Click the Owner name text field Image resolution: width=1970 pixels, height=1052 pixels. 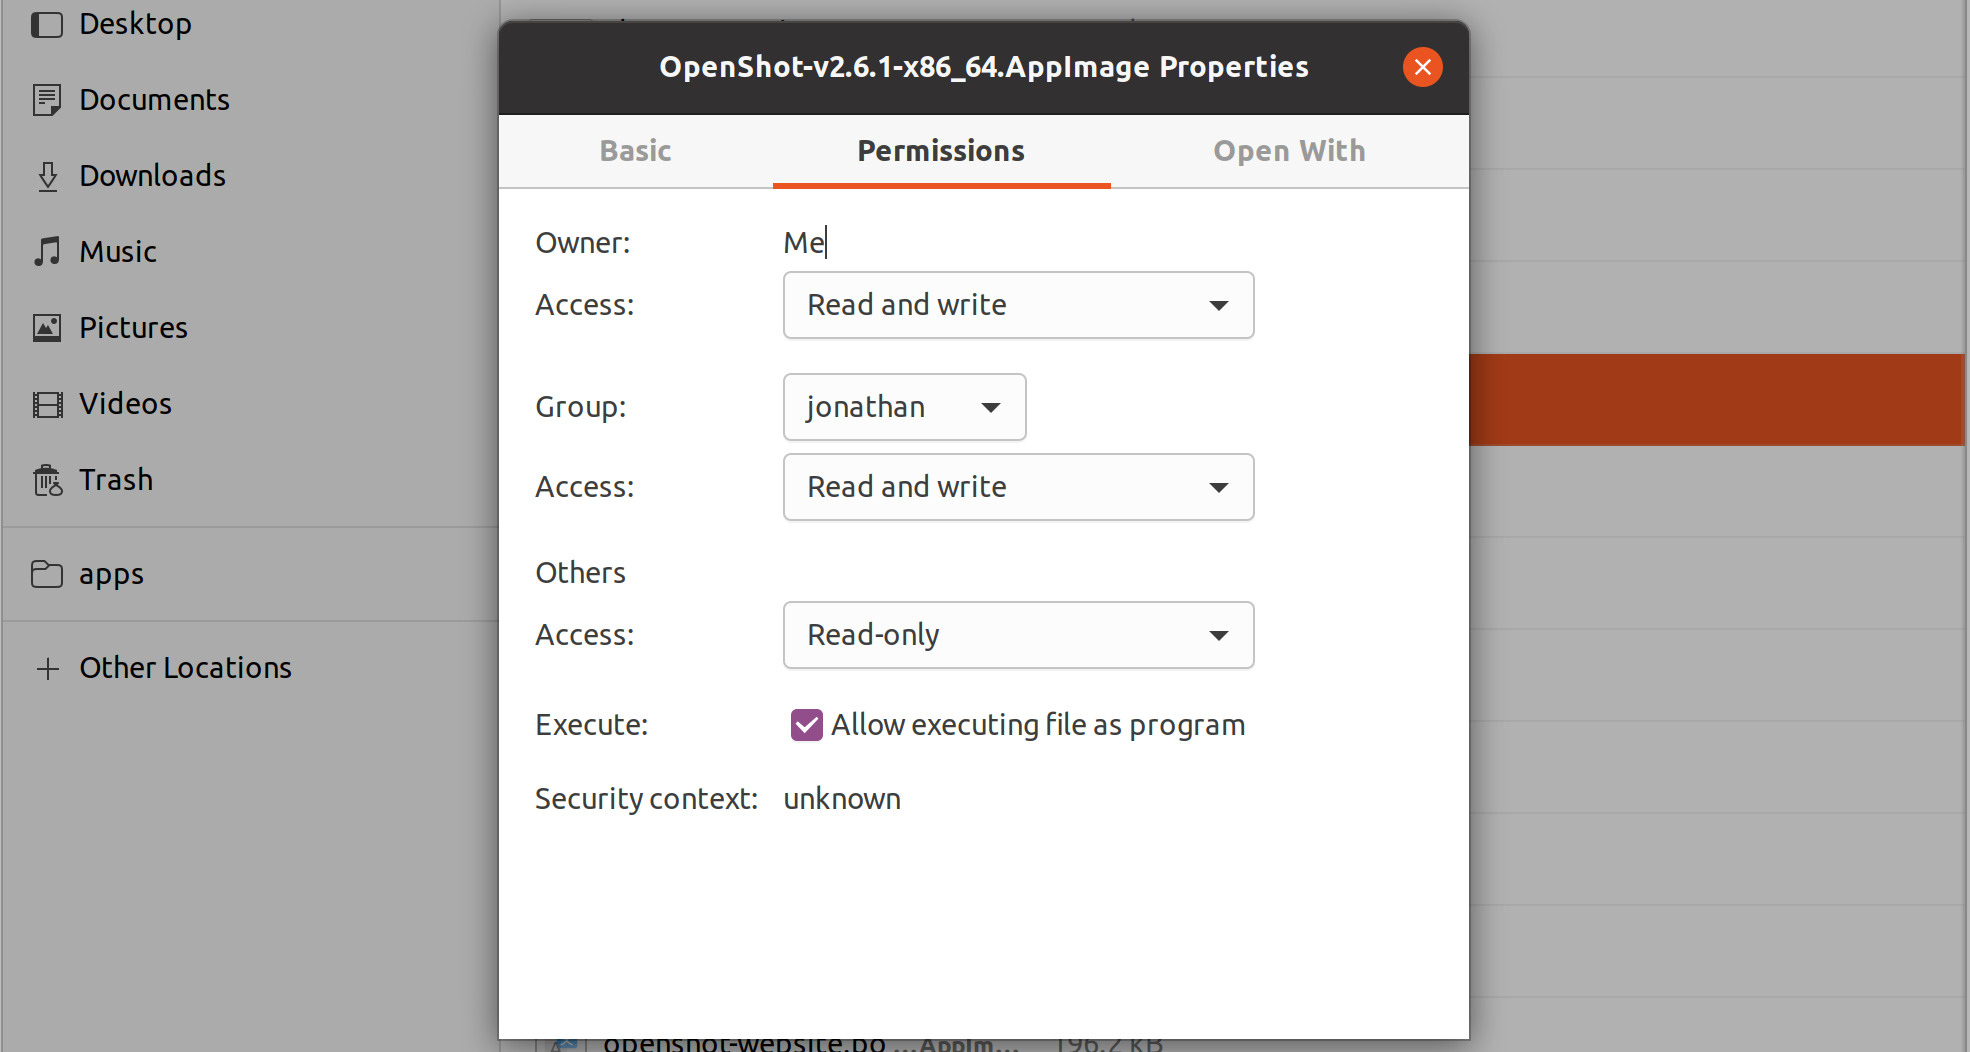[x=900, y=242]
